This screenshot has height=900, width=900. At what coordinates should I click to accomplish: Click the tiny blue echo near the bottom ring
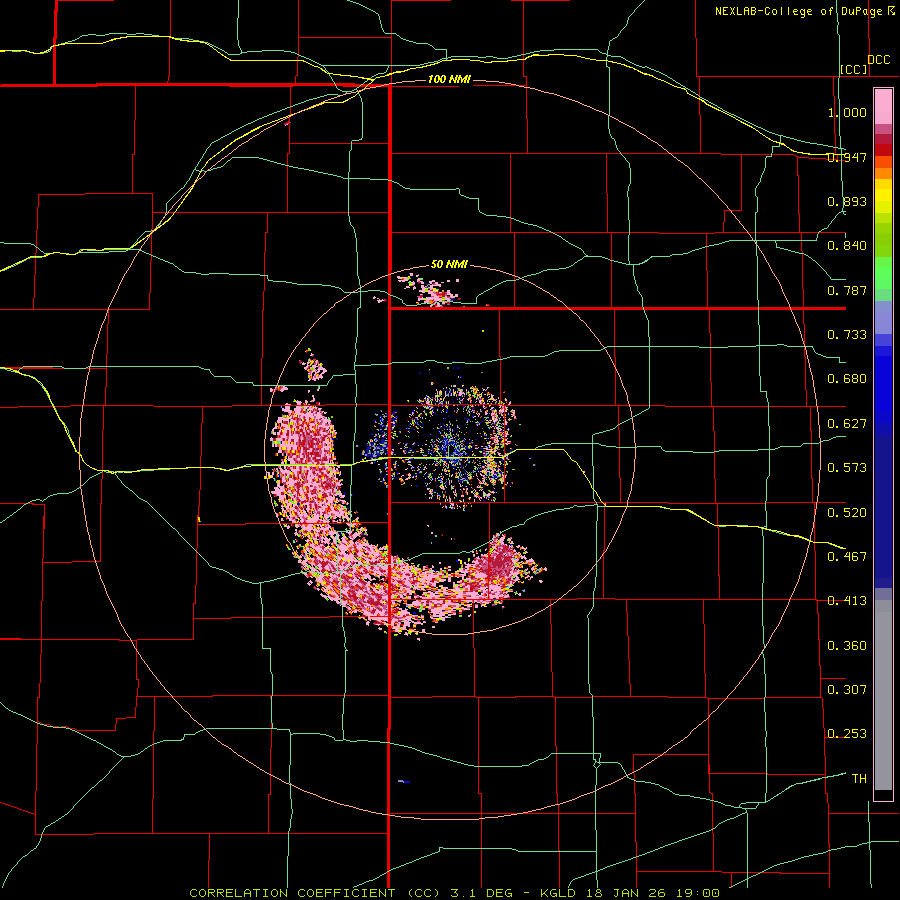pos(404,781)
